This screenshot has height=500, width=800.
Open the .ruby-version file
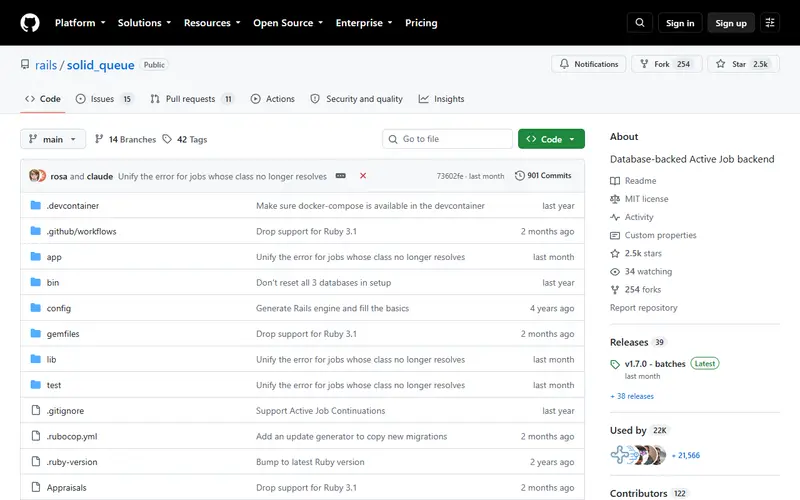72,462
